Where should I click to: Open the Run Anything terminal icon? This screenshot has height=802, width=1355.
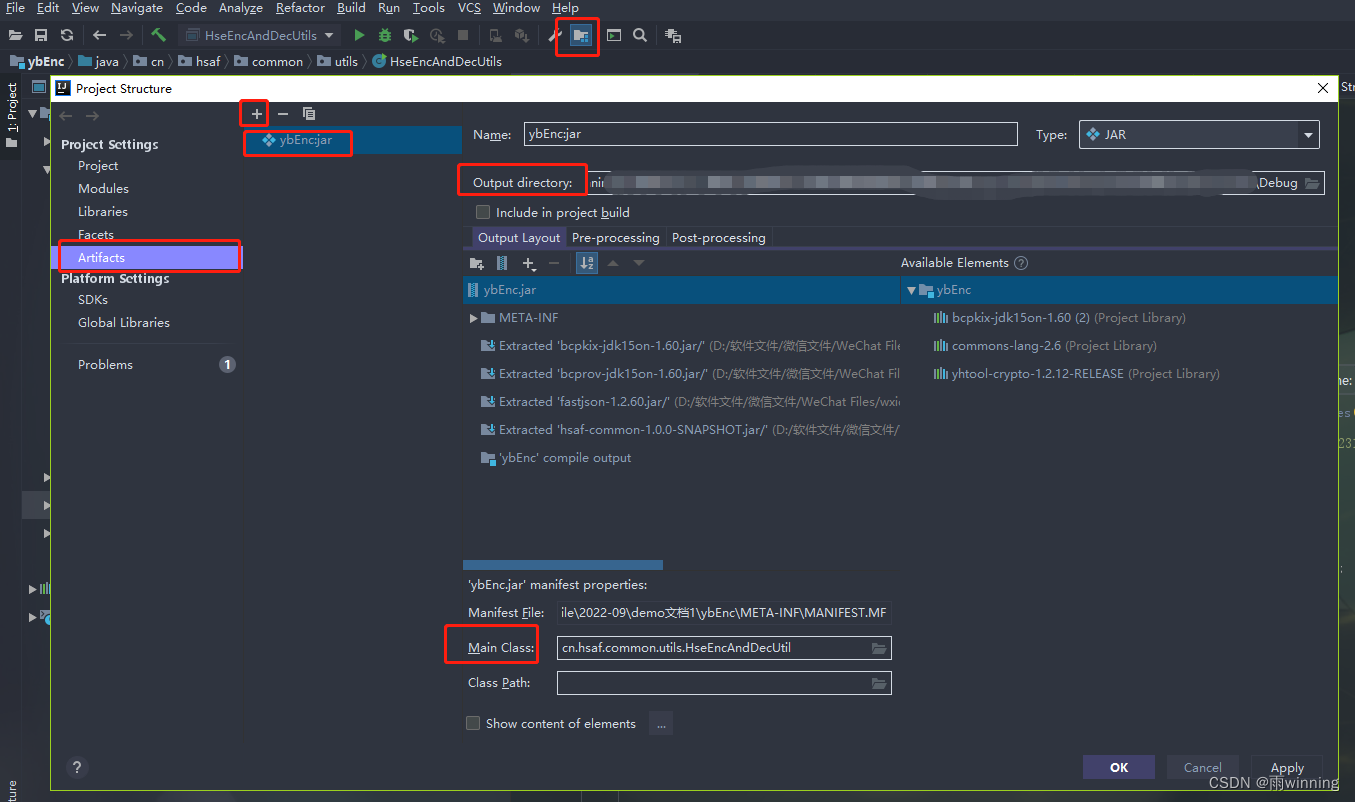point(614,35)
